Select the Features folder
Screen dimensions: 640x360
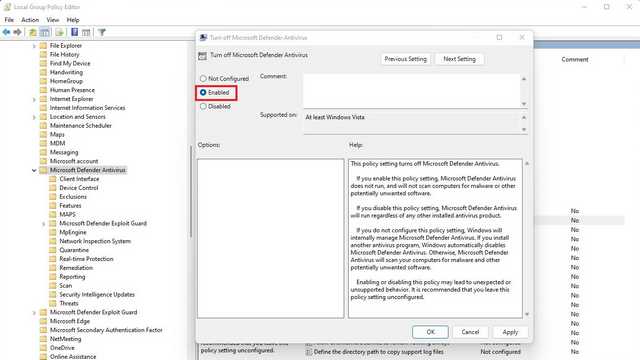pyautogui.click(x=70, y=206)
